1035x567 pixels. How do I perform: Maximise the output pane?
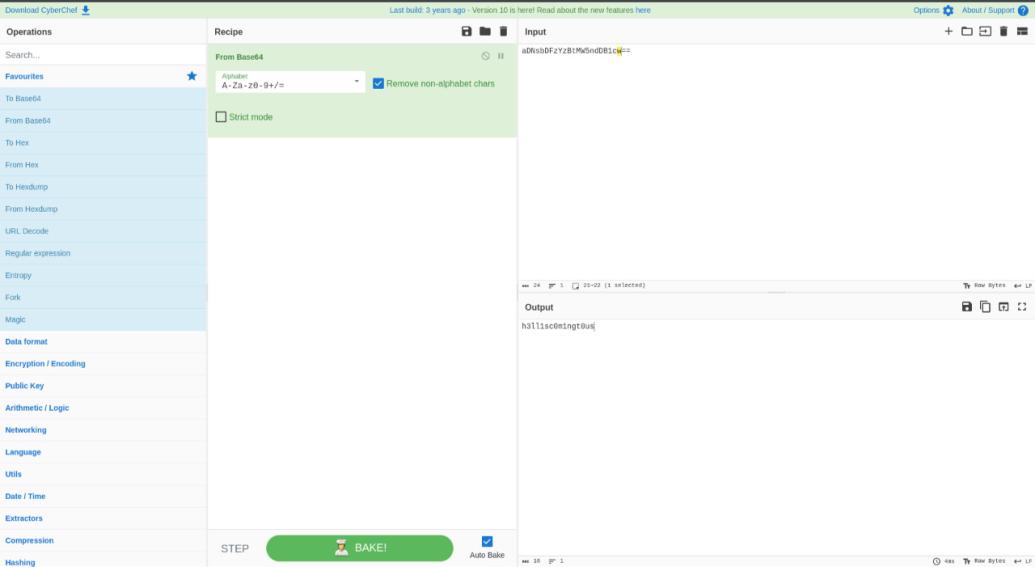(x=1022, y=306)
